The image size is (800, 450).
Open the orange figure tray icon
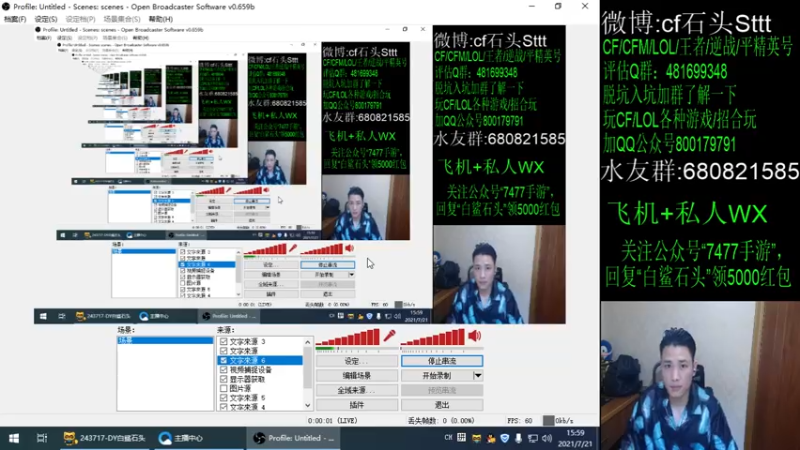pos(491,438)
